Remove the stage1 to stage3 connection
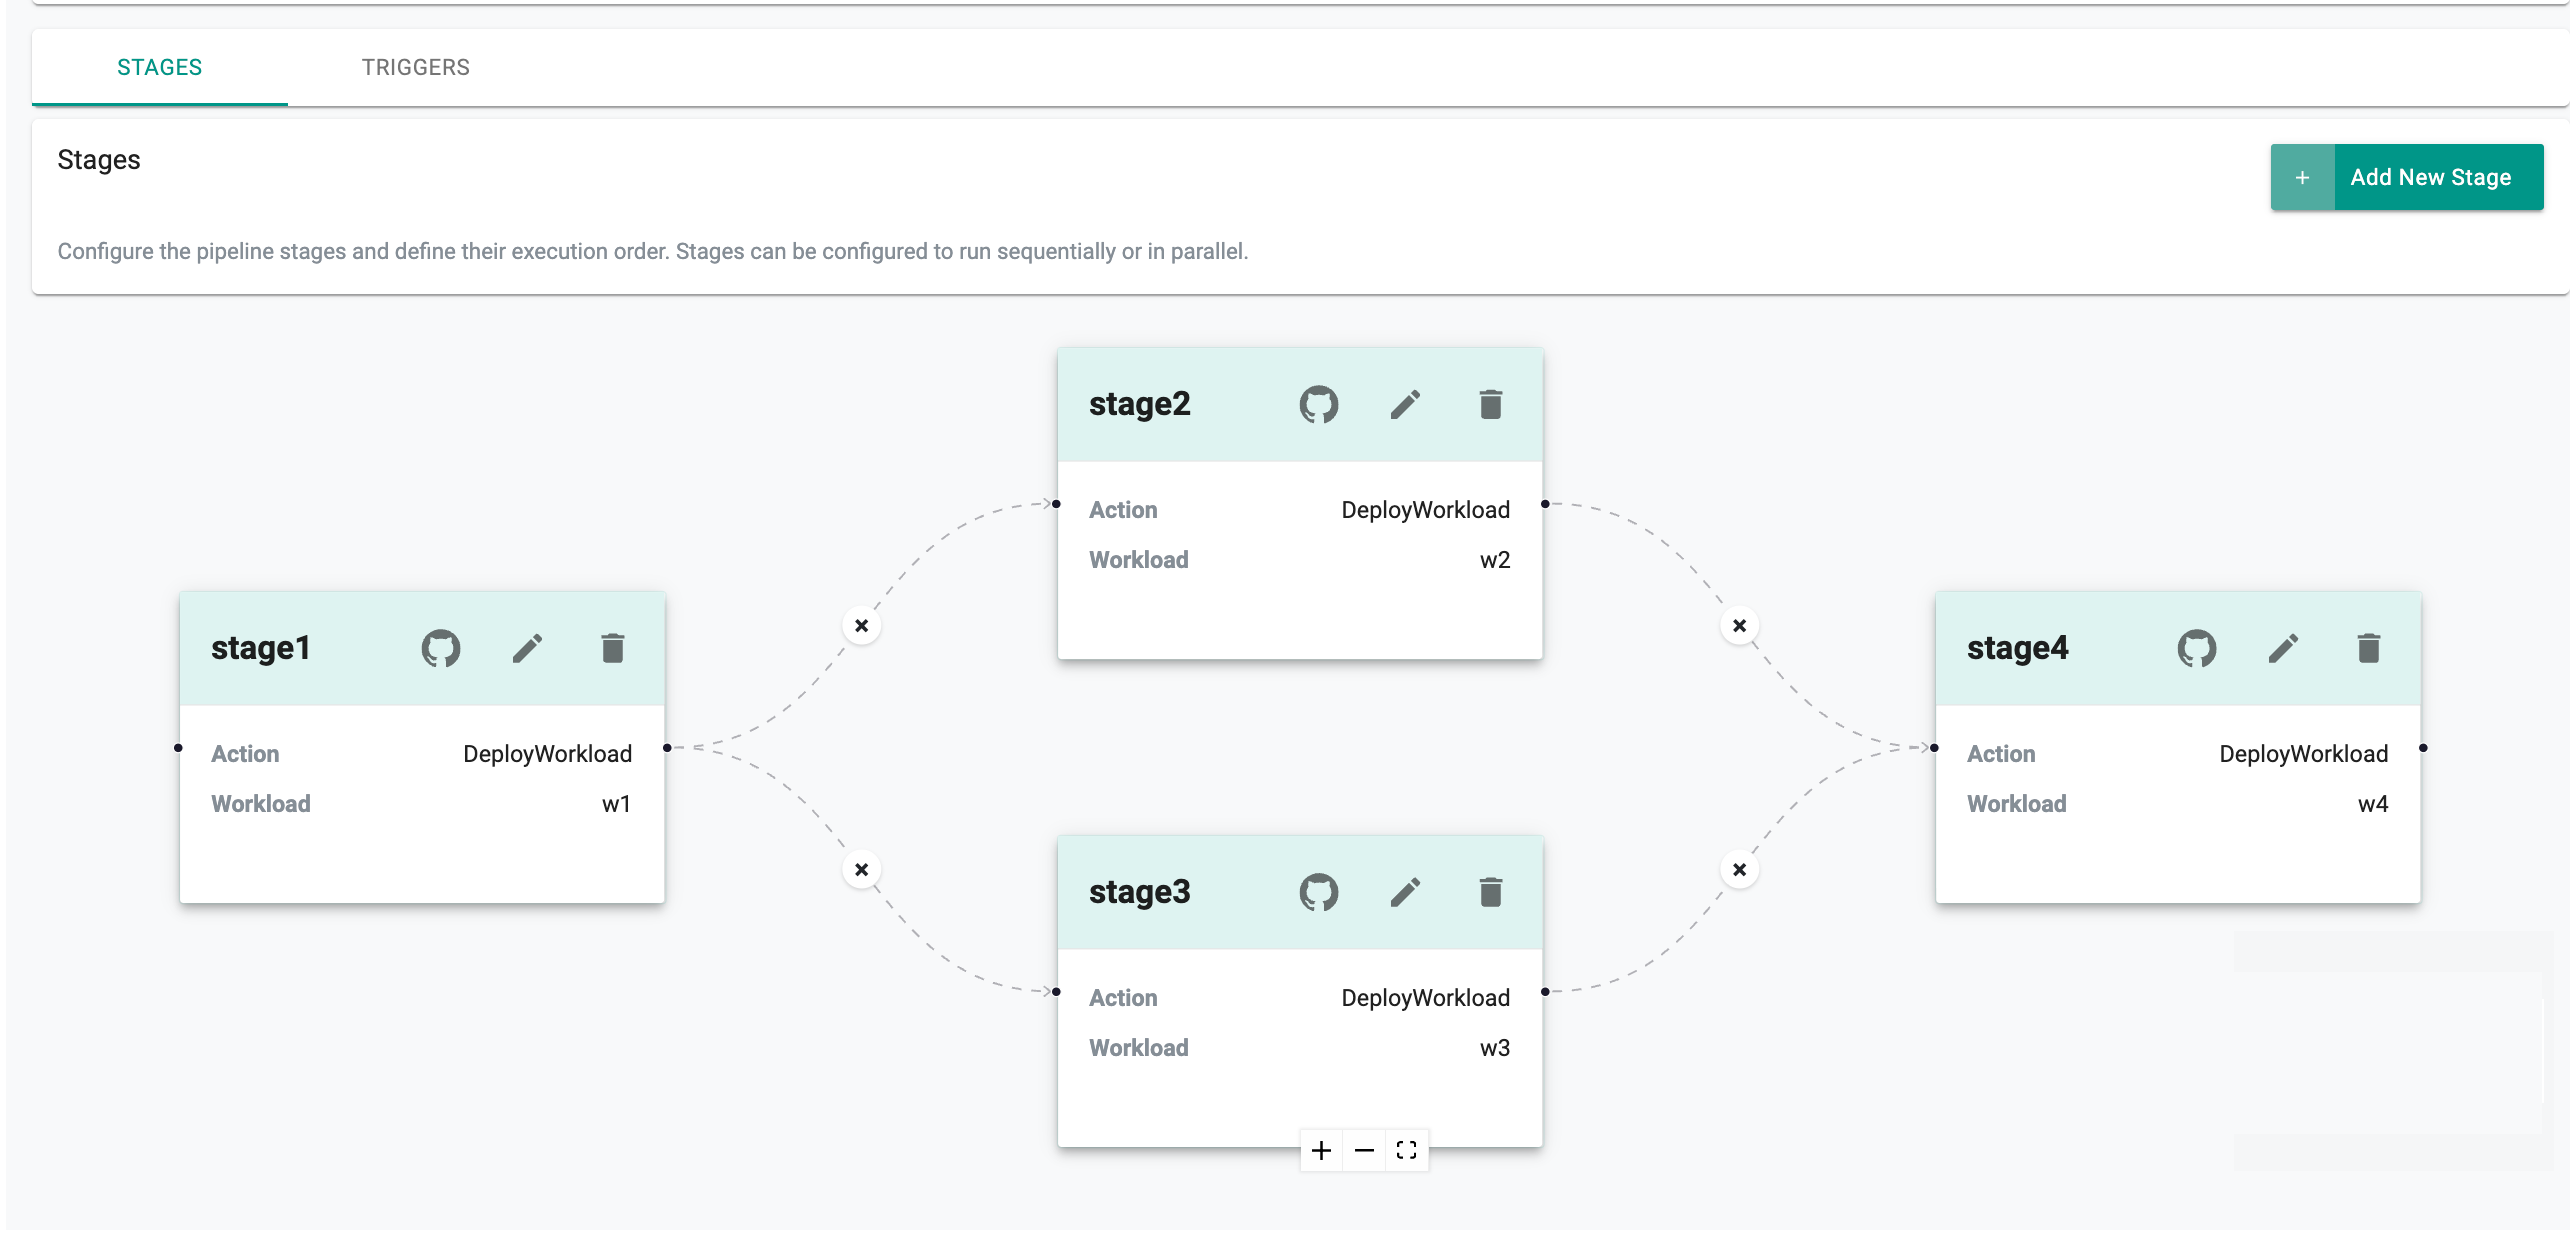Screen dimensions: 2574x1236 pos(861,870)
